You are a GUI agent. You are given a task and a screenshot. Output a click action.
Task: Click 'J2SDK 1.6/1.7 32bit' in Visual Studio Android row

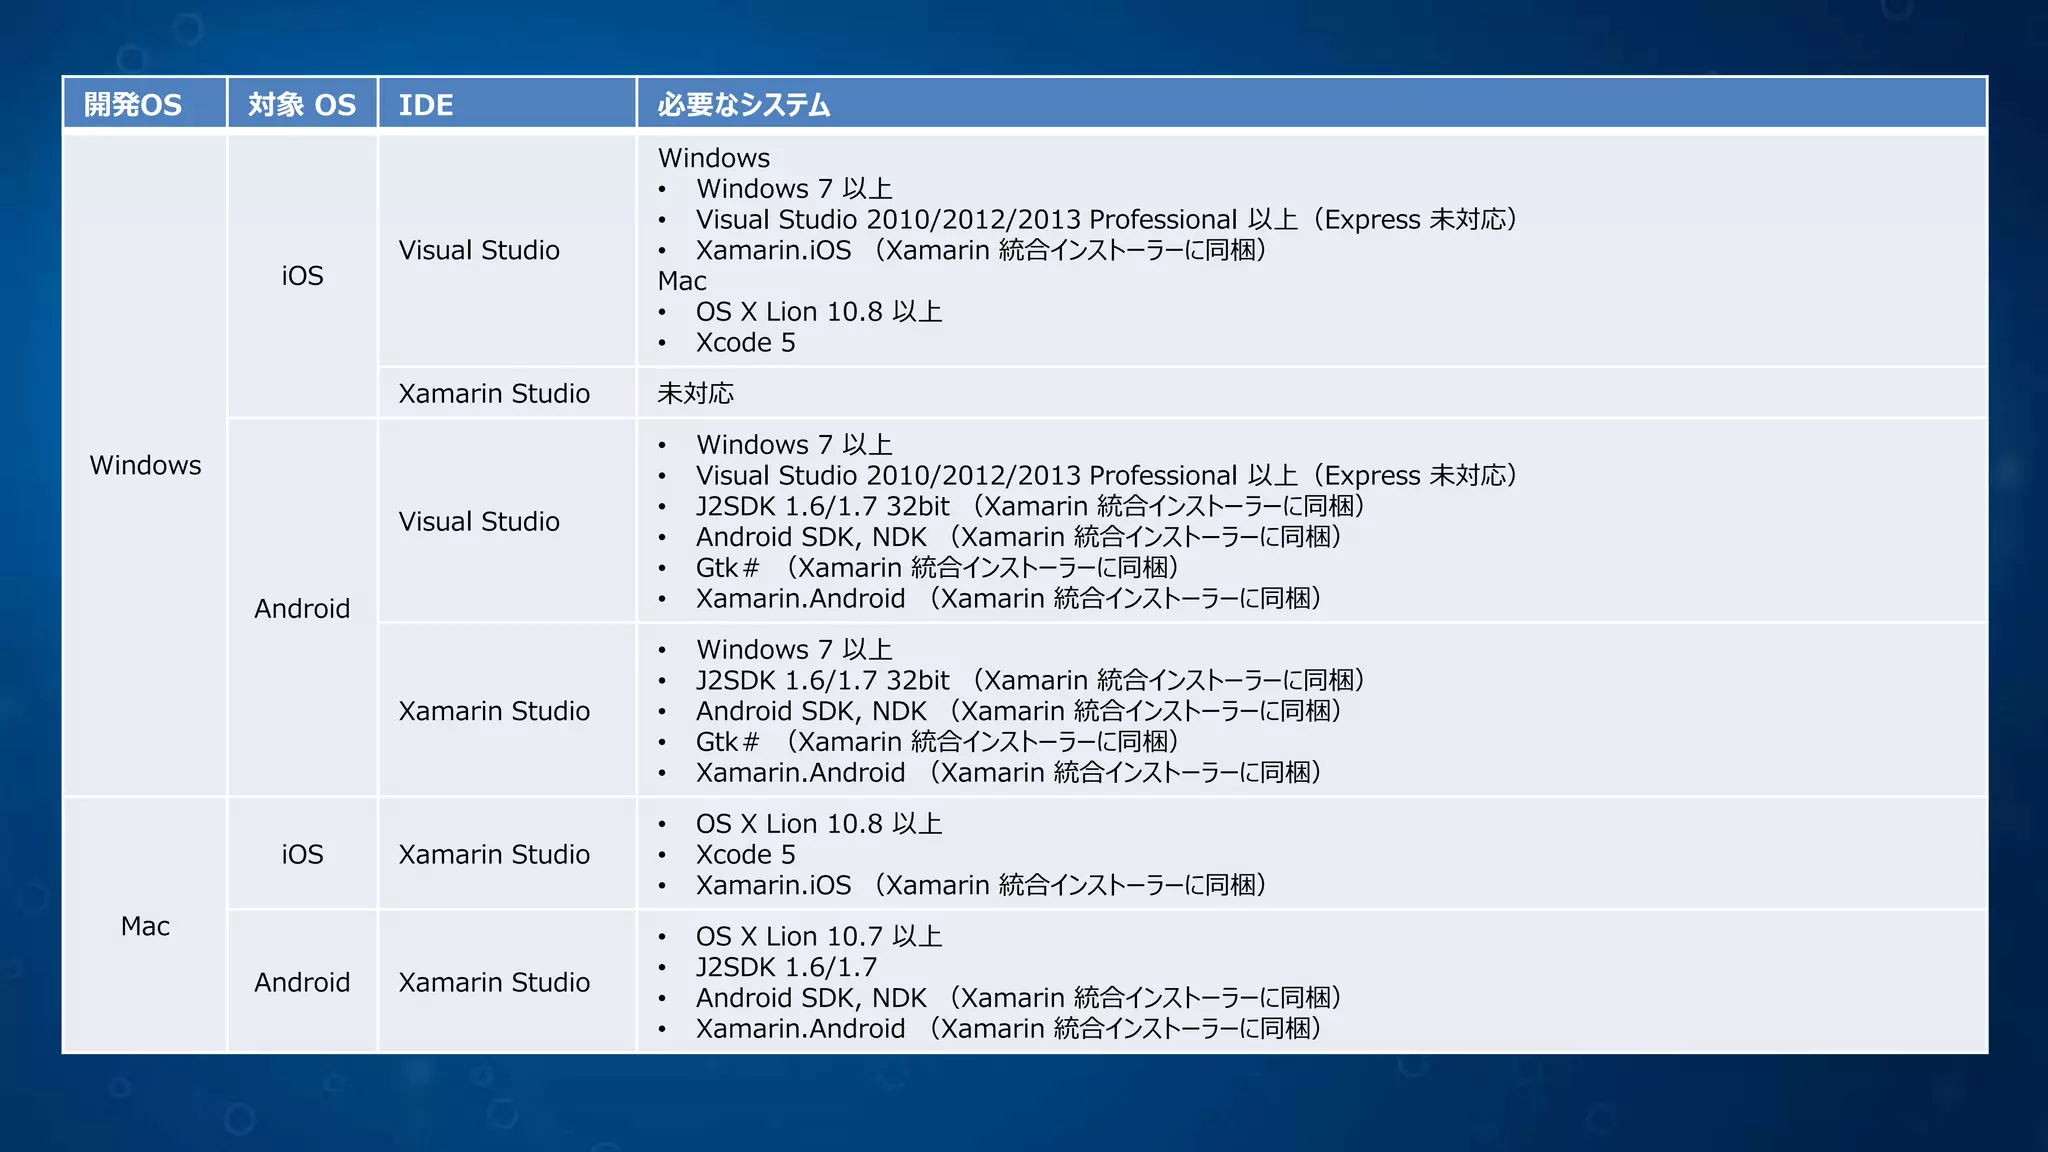[x=1031, y=506]
